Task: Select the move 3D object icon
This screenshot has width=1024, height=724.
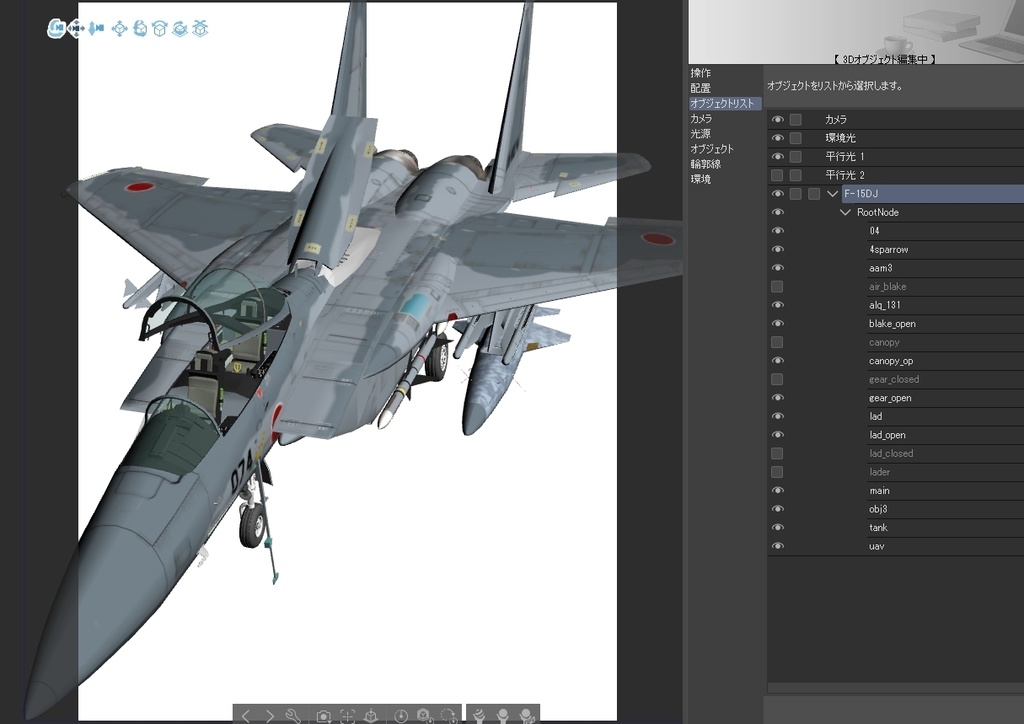Action: click(119, 28)
